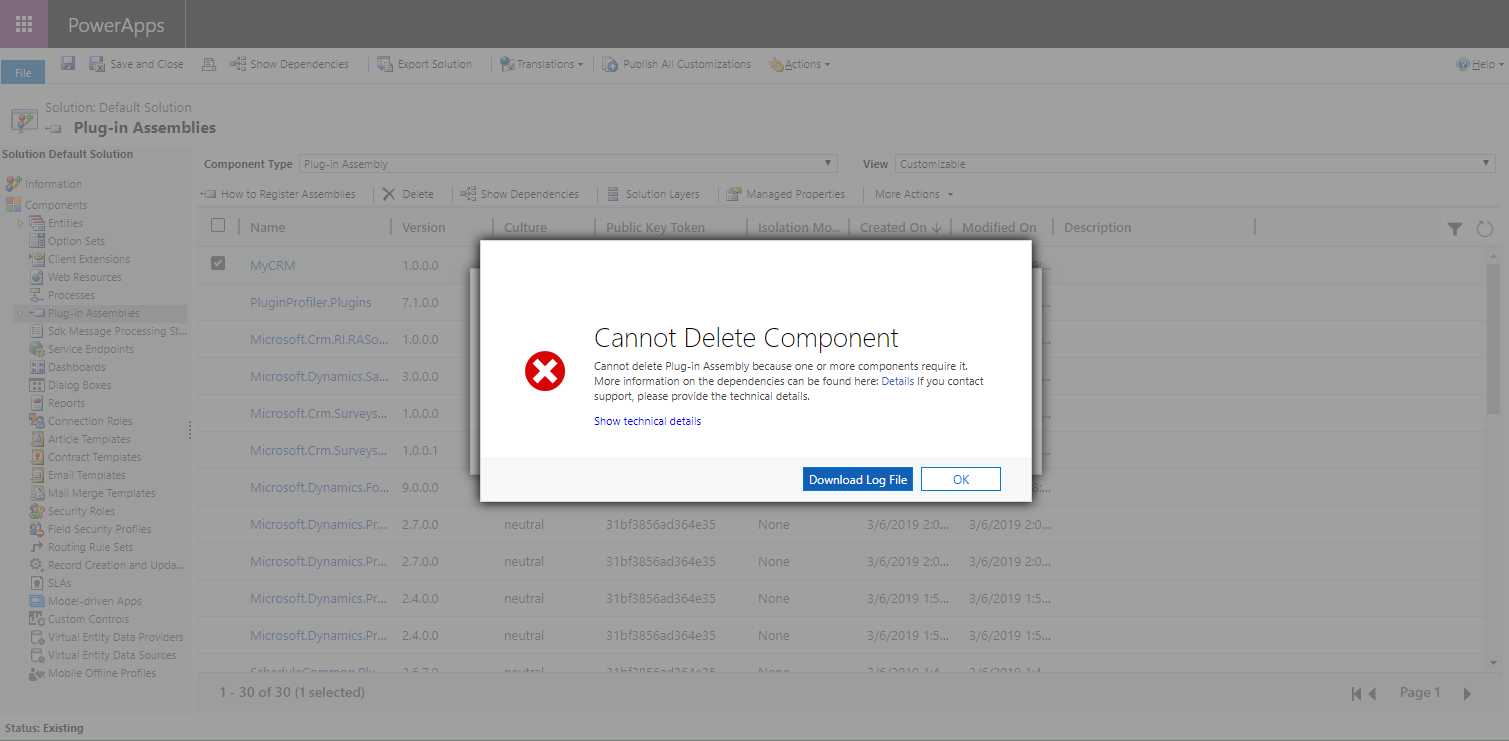This screenshot has height=741, width=1509.
Task: Uncheck the MyCRM row checkbox
Action: 218,264
